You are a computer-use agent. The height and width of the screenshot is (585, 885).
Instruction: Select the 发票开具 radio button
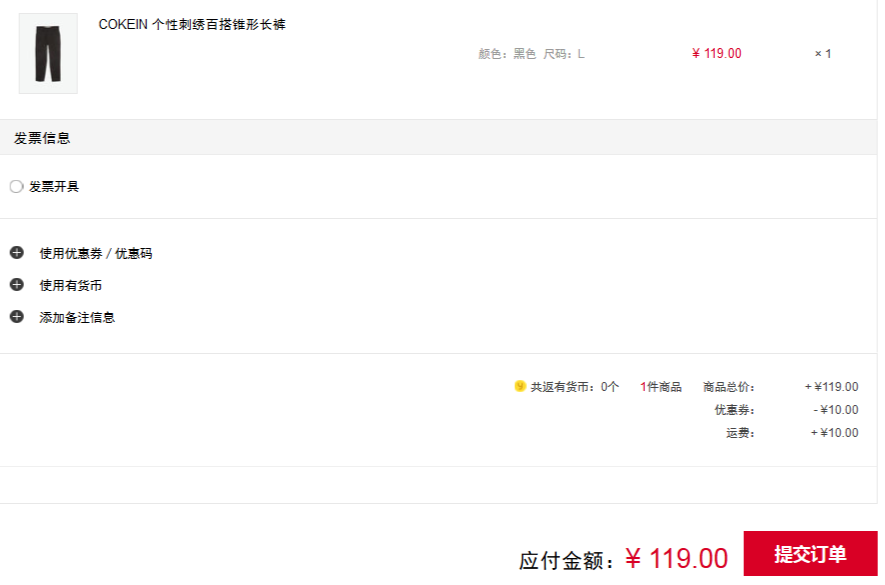(16, 187)
